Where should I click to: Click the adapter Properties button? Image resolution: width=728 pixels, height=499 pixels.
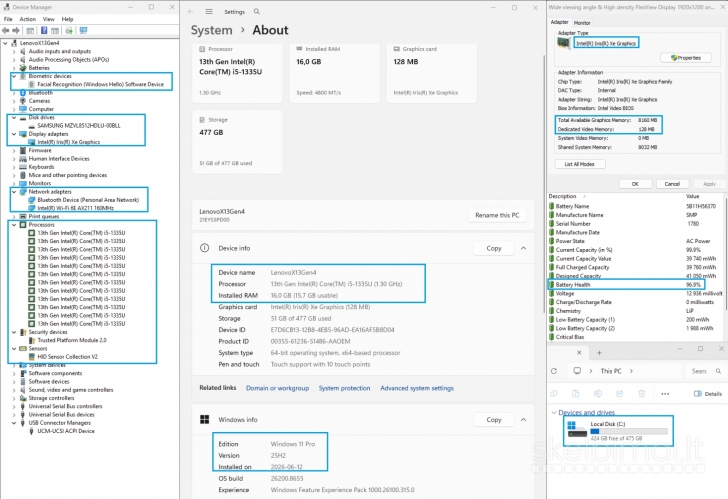tap(686, 58)
